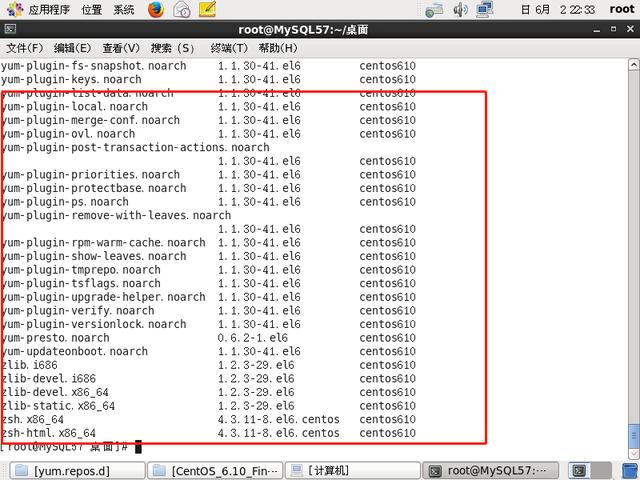Click zlib.i686 package text
The image size is (640, 480).
click(x=29, y=365)
